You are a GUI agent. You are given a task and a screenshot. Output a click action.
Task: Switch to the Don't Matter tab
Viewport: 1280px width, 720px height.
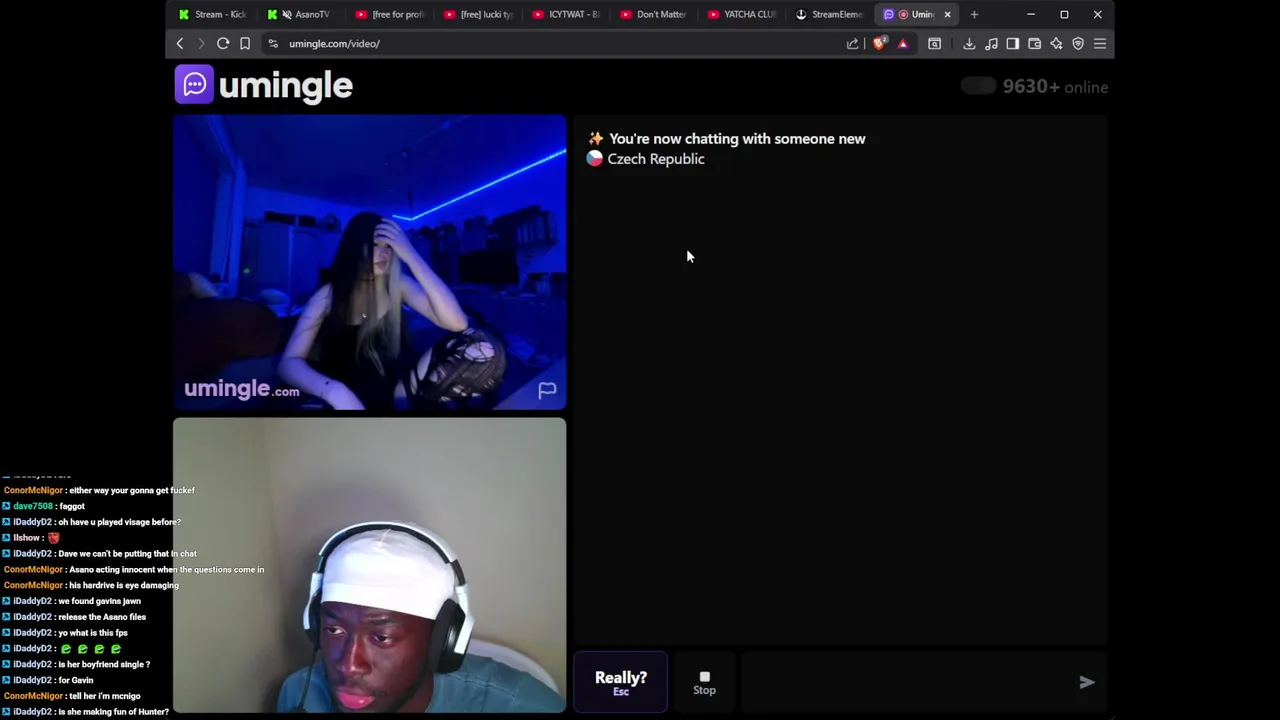tap(654, 14)
